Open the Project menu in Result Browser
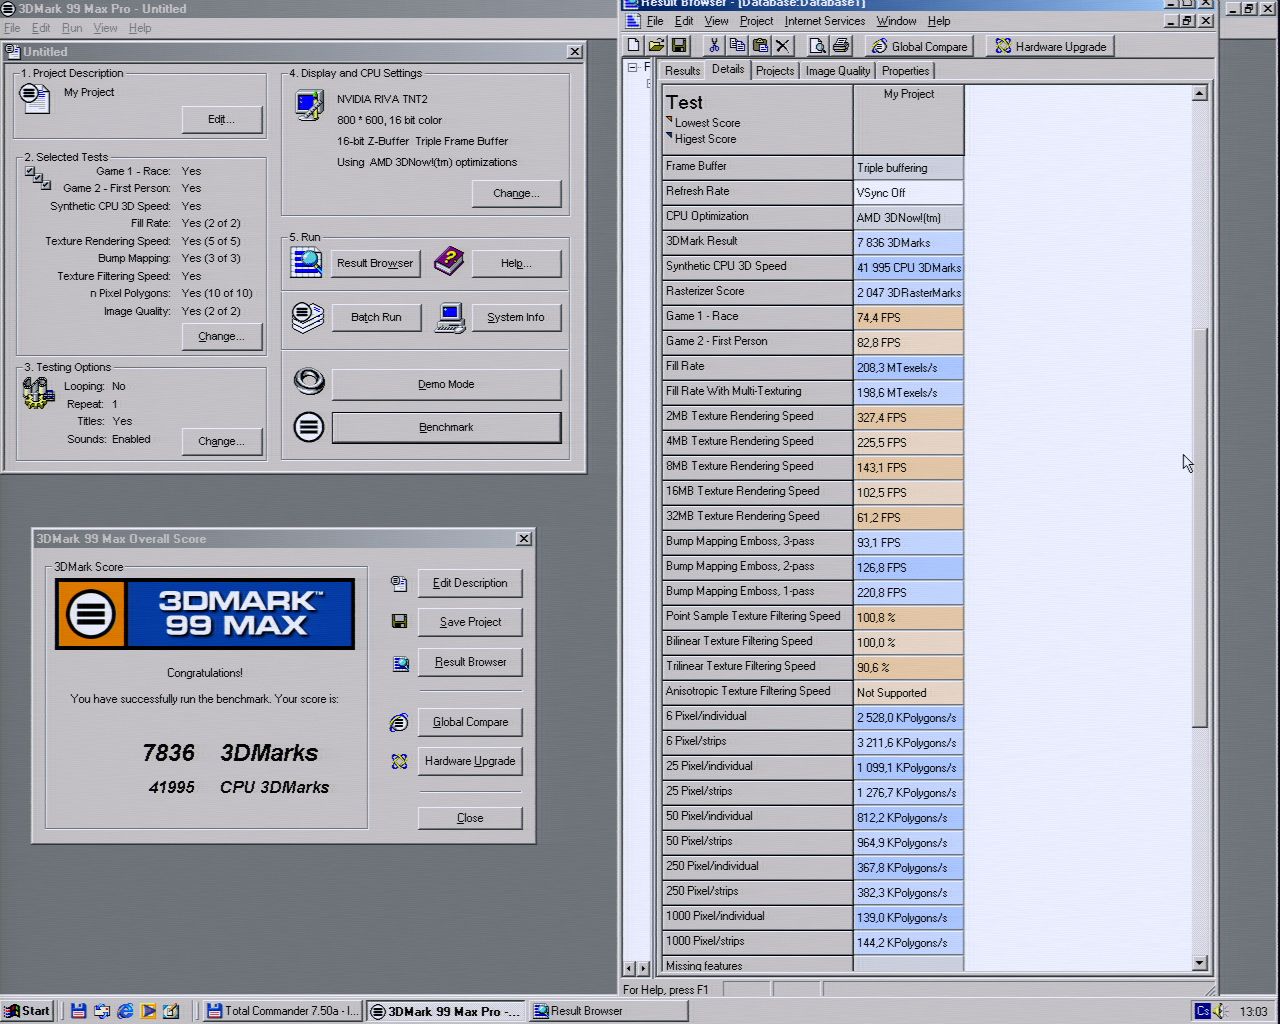Screen dimensions: 1280x1024 click(x=756, y=21)
